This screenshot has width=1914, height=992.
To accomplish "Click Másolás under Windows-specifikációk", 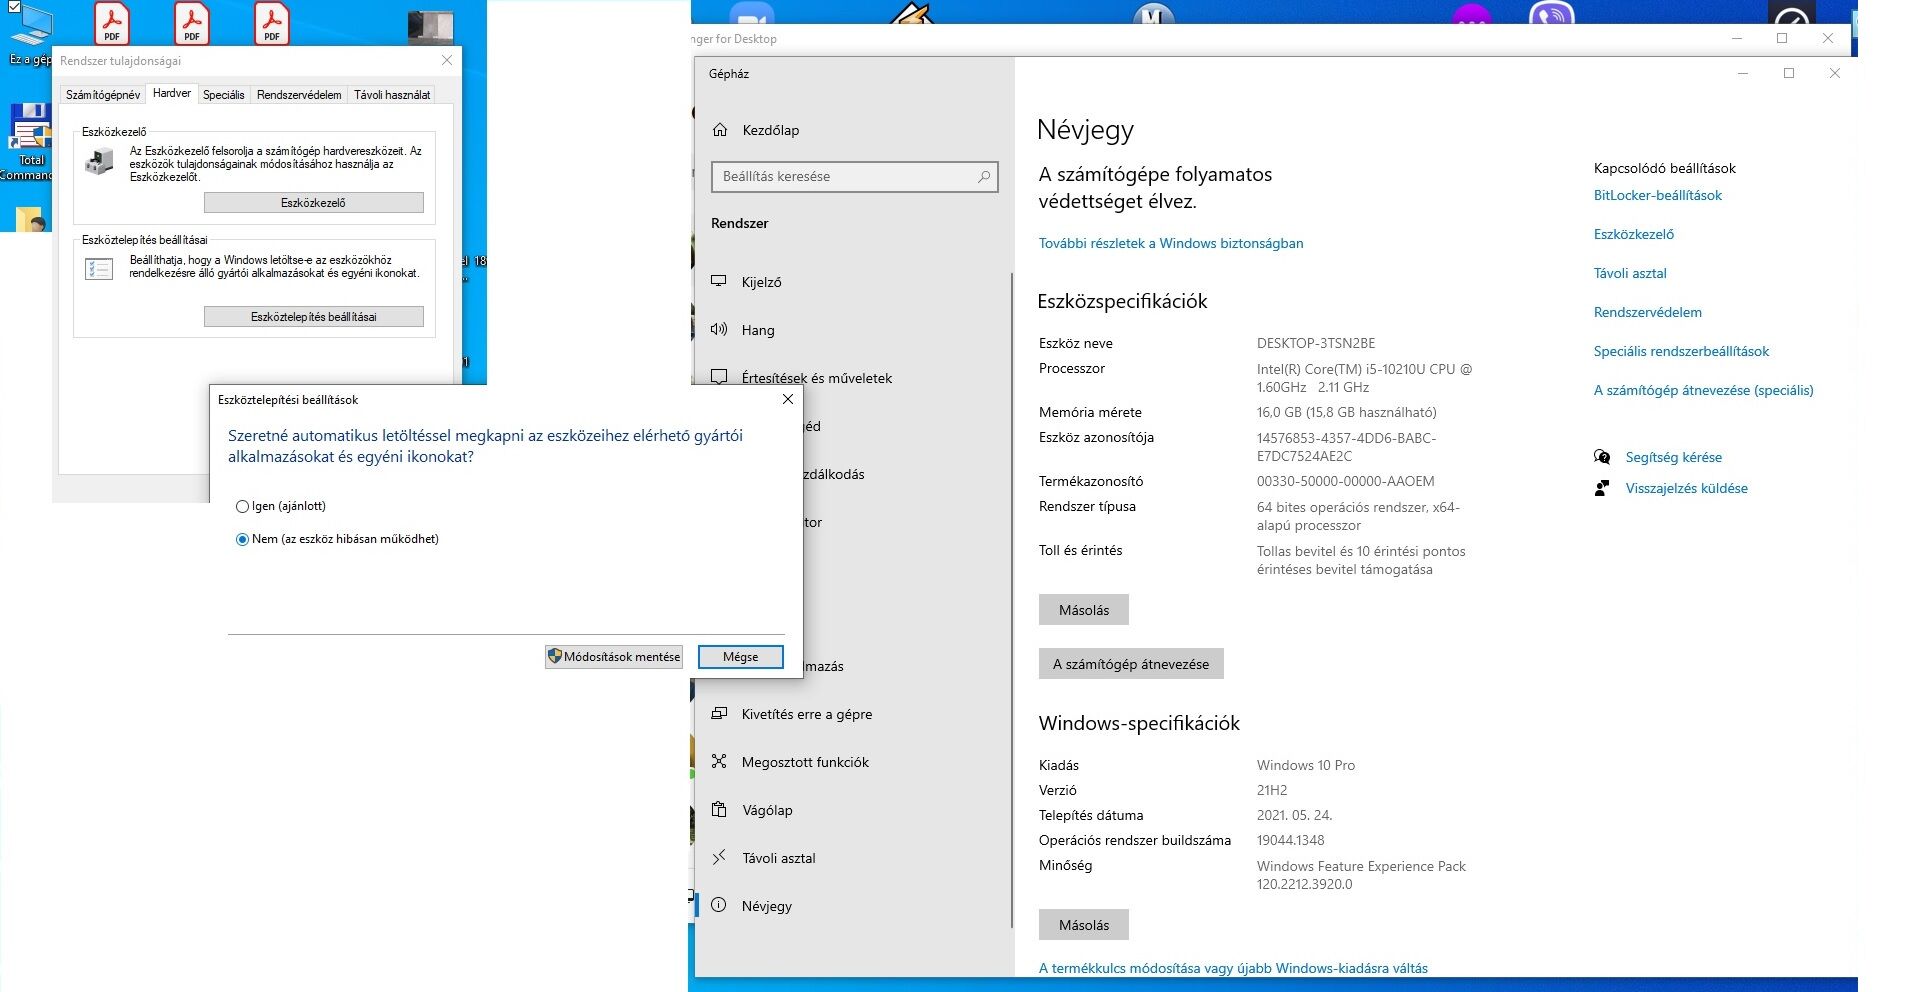I will point(1084,925).
